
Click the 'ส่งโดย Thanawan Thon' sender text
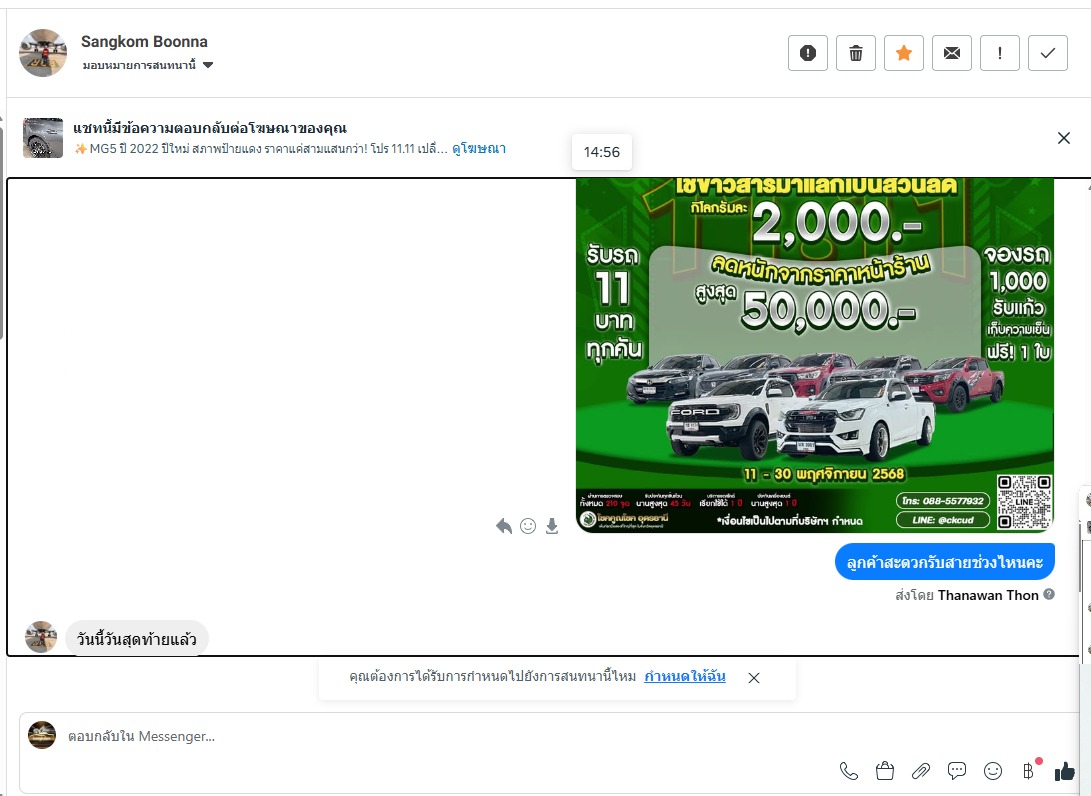[x=967, y=595]
